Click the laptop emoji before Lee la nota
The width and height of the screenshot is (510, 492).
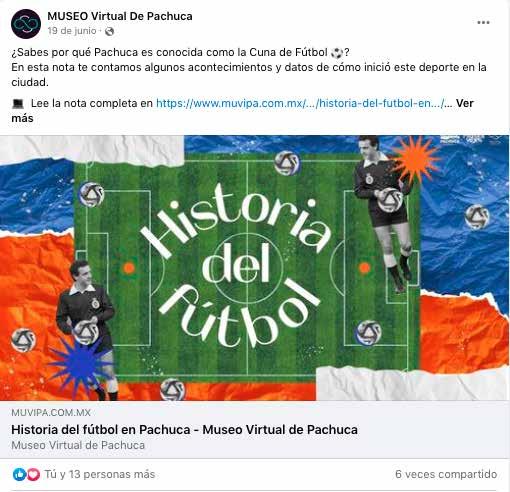(x=18, y=104)
